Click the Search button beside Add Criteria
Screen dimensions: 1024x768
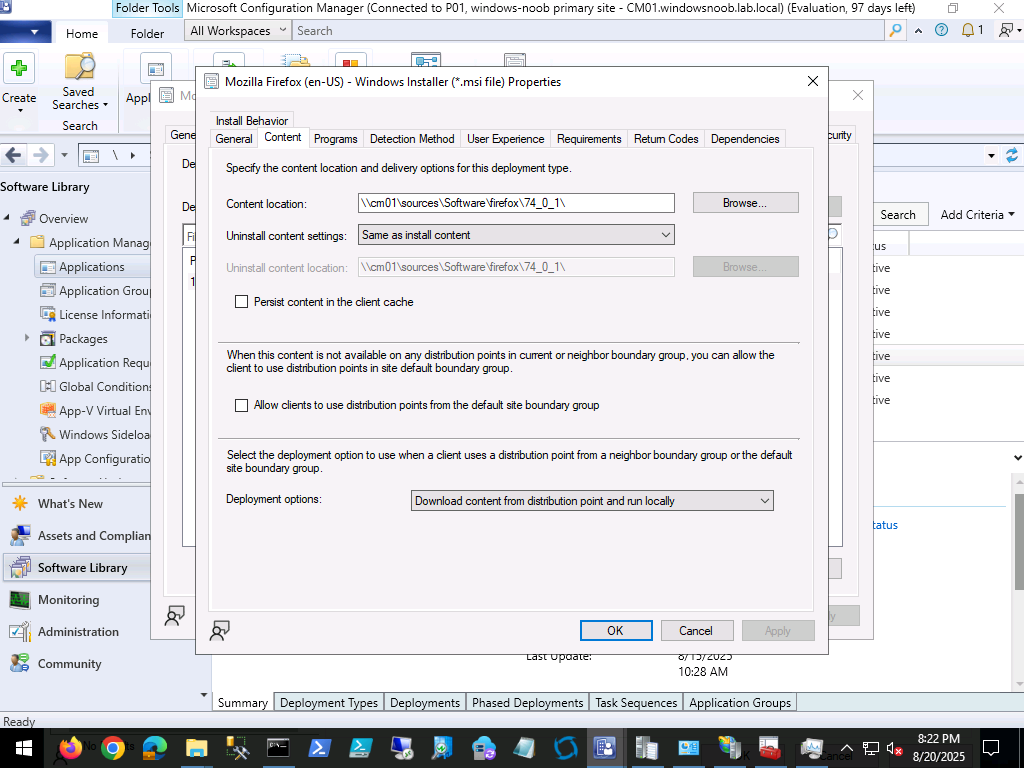[898, 214]
